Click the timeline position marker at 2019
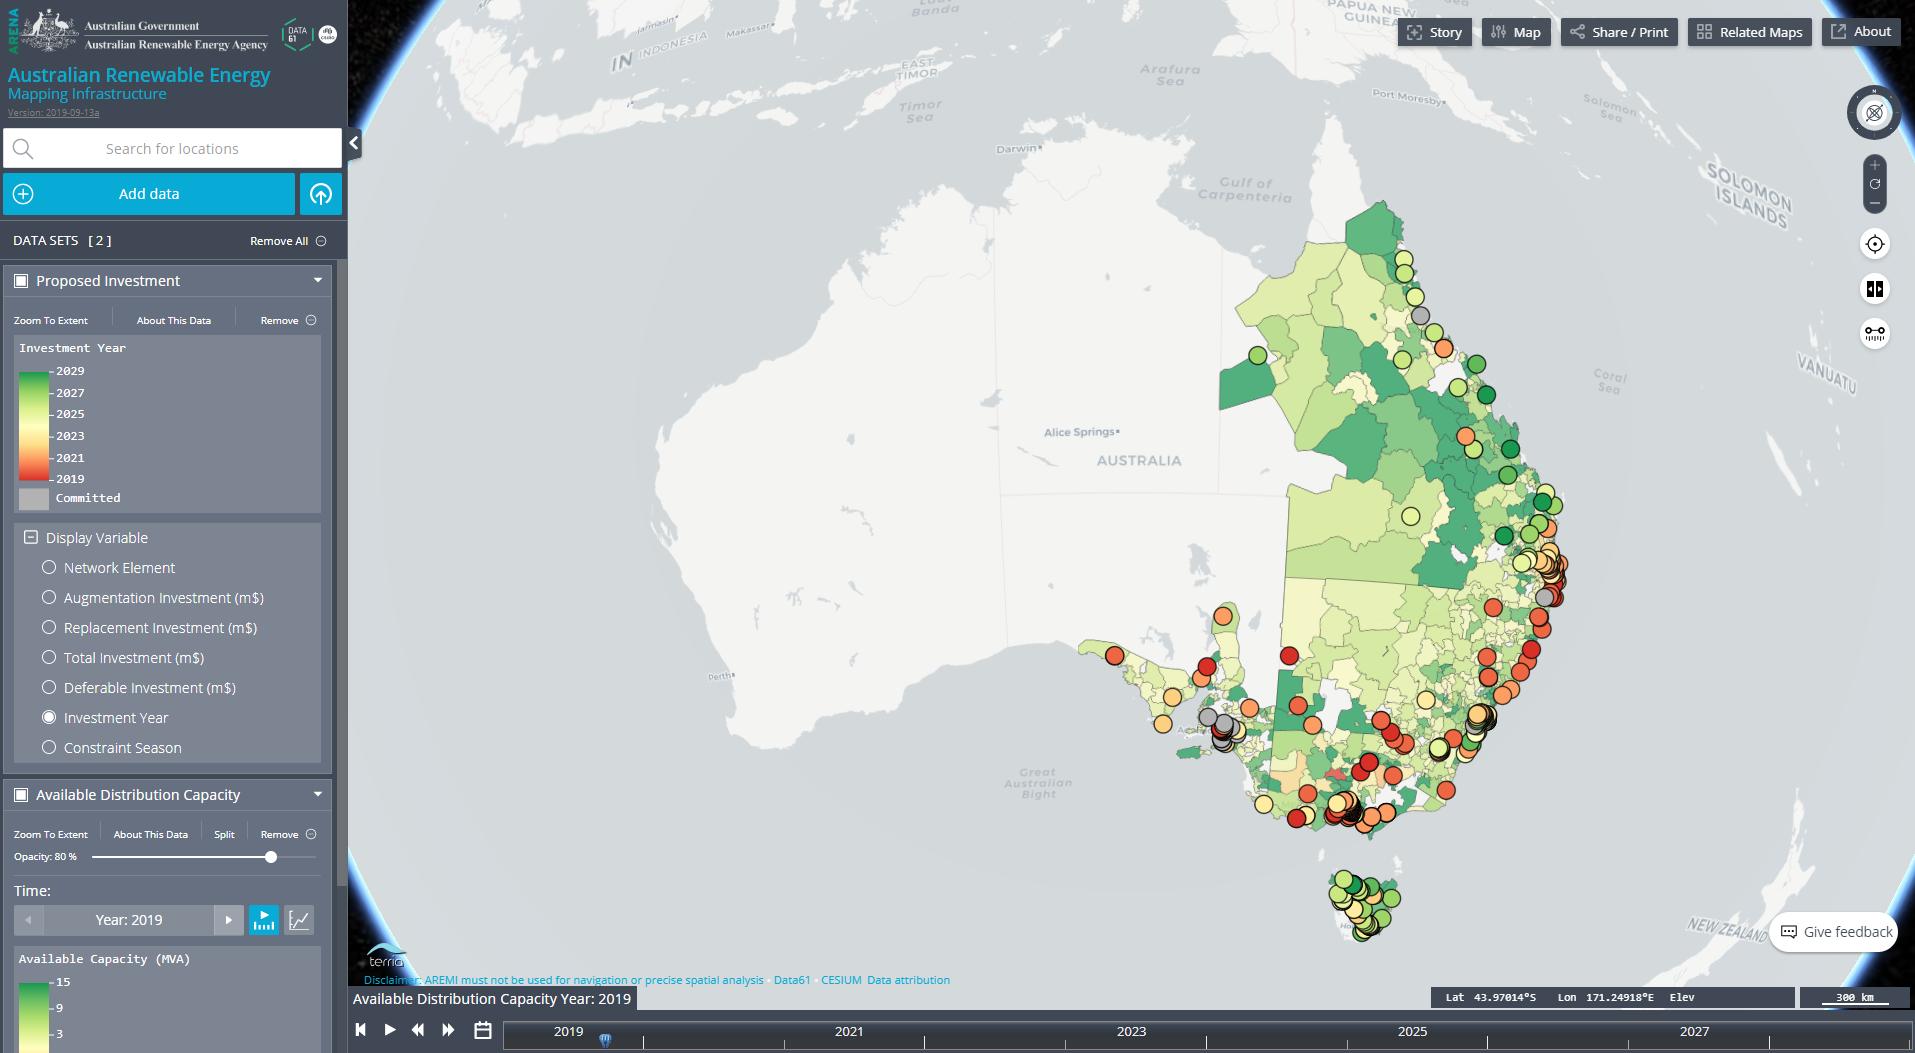Image resolution: width=1915 pixels, height=1053 pixels. point(605,1041)
